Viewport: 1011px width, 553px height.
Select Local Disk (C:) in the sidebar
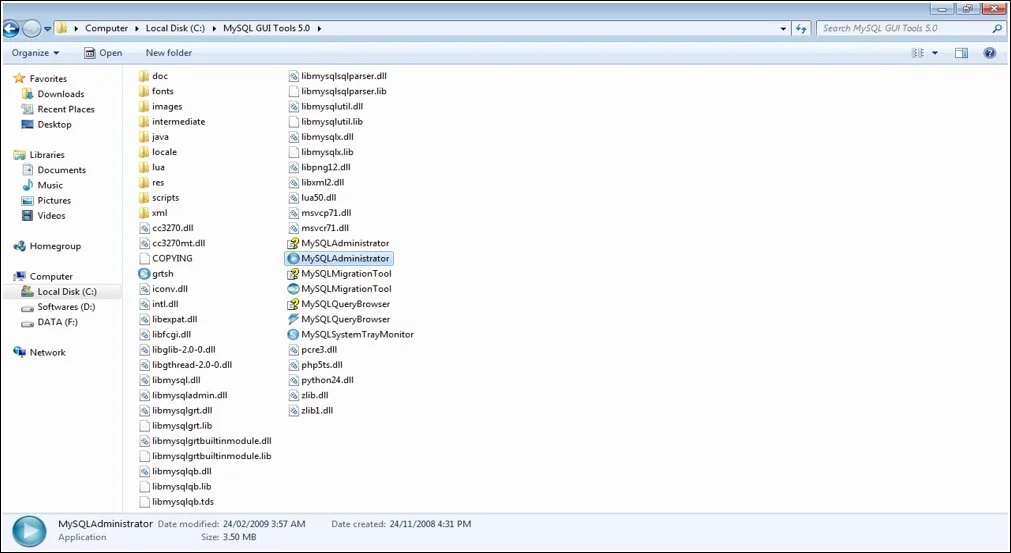[x=62, y=291]
